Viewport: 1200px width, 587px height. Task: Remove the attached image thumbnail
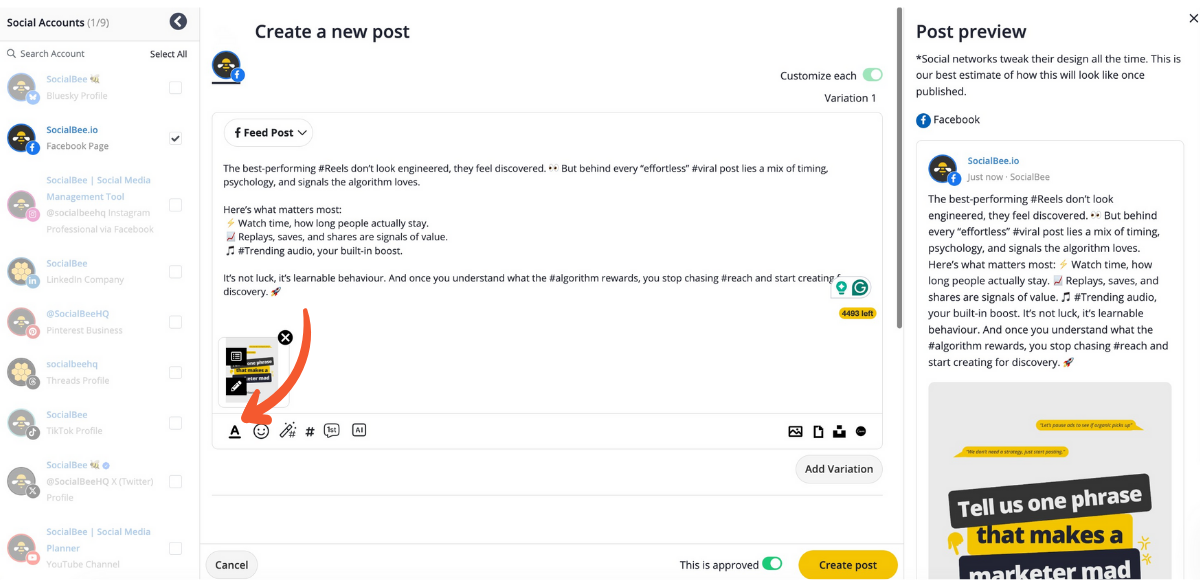(x=285, y=338)
